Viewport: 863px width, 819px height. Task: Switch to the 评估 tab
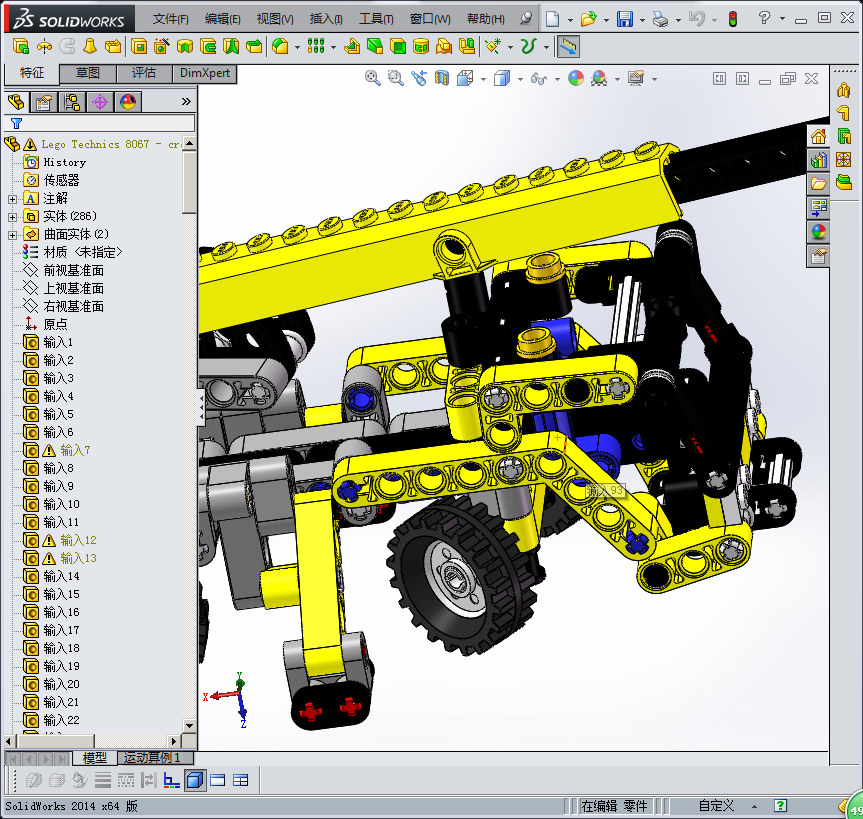pos(144,73)
